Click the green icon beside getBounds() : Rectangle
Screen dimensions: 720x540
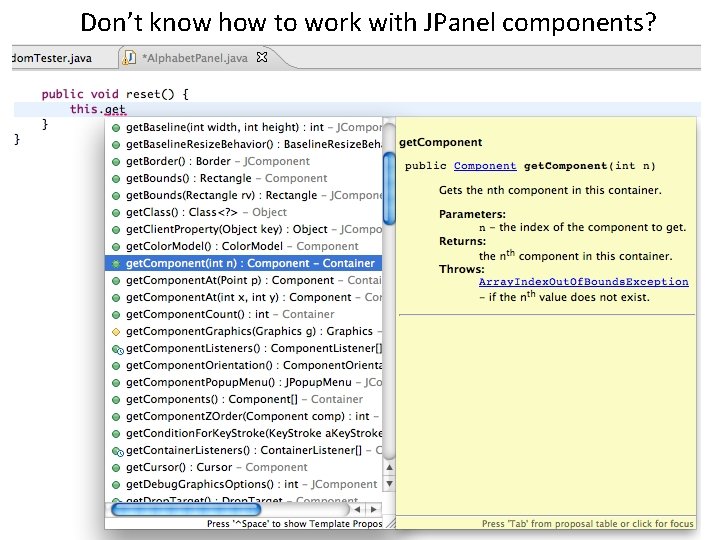(x=116, y=179)
